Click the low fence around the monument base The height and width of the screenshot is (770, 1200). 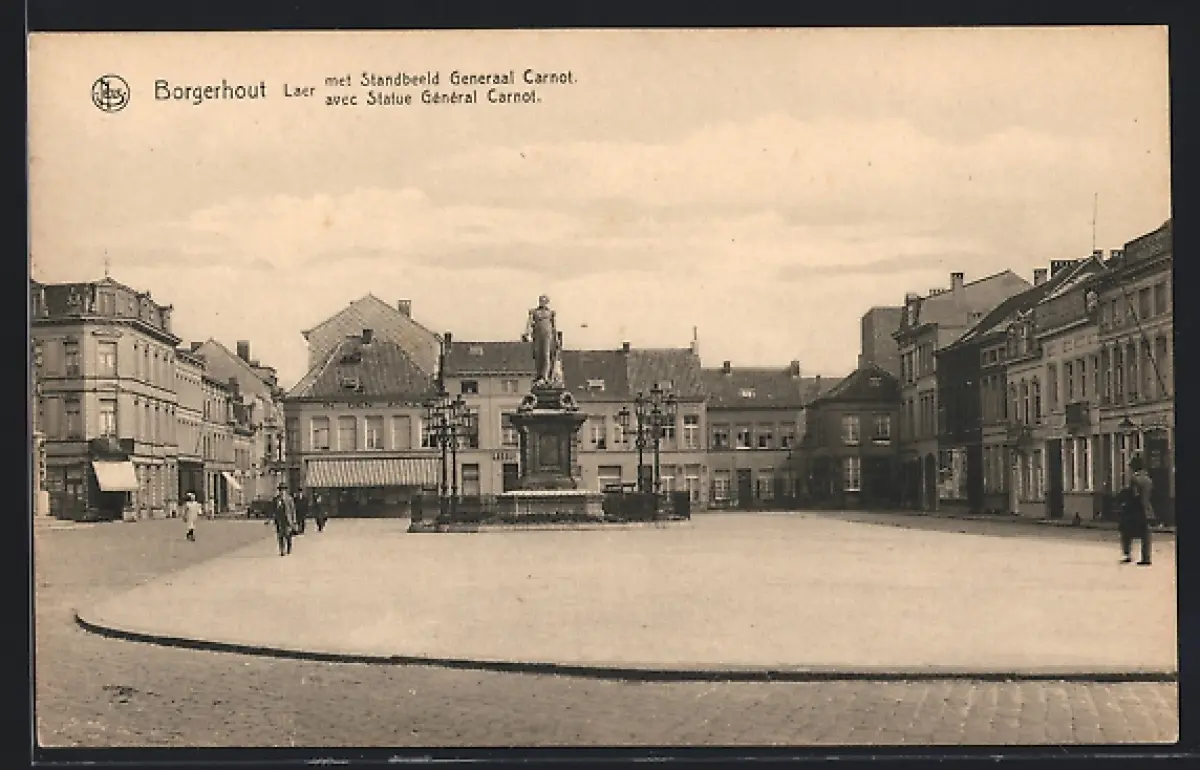pos(640,506)
